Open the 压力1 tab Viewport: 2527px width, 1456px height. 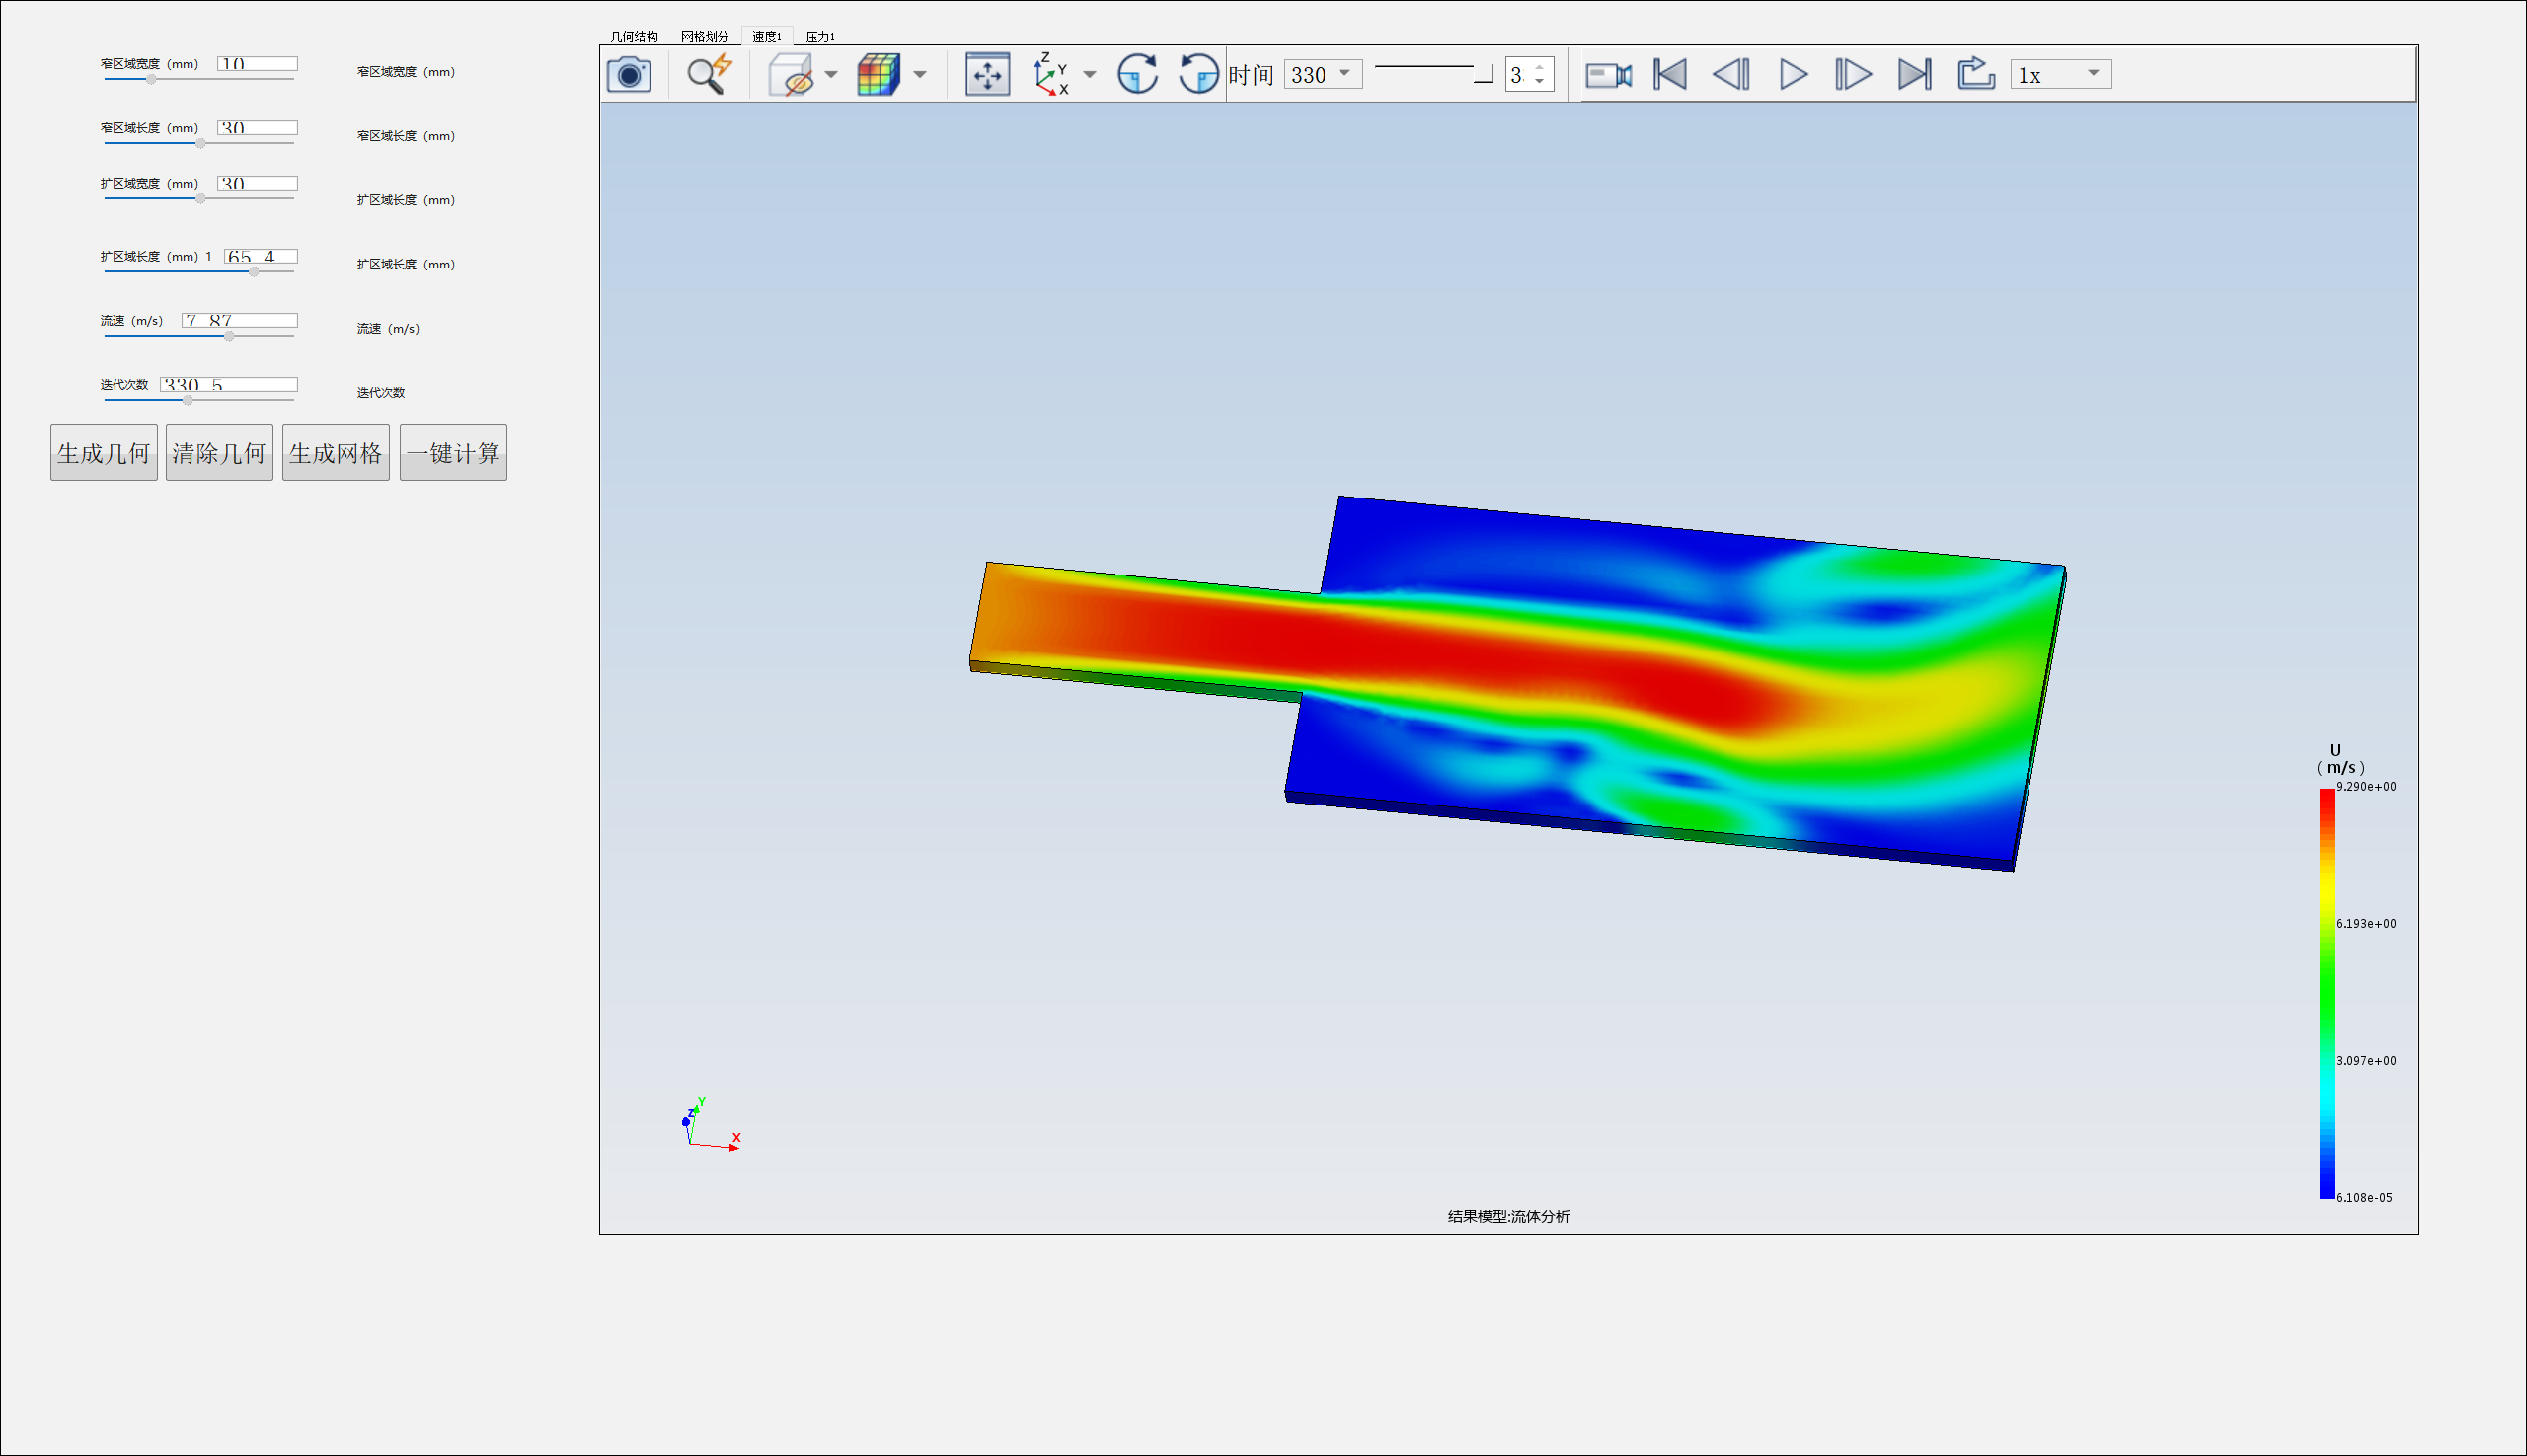click(820, 37)
